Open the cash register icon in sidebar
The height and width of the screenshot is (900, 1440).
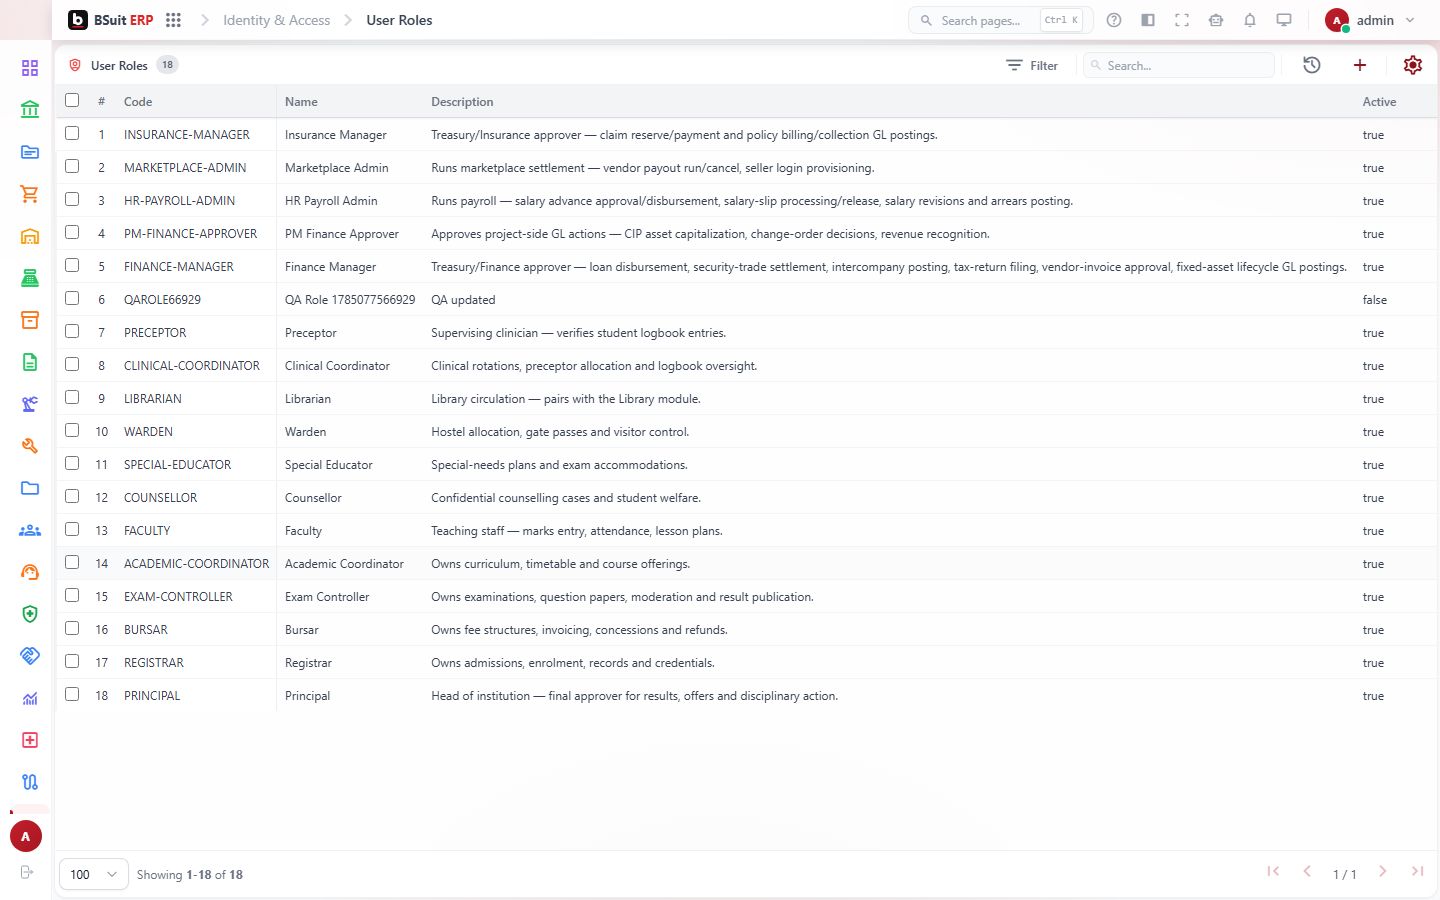pyautogui.click(x=30, y=278)
